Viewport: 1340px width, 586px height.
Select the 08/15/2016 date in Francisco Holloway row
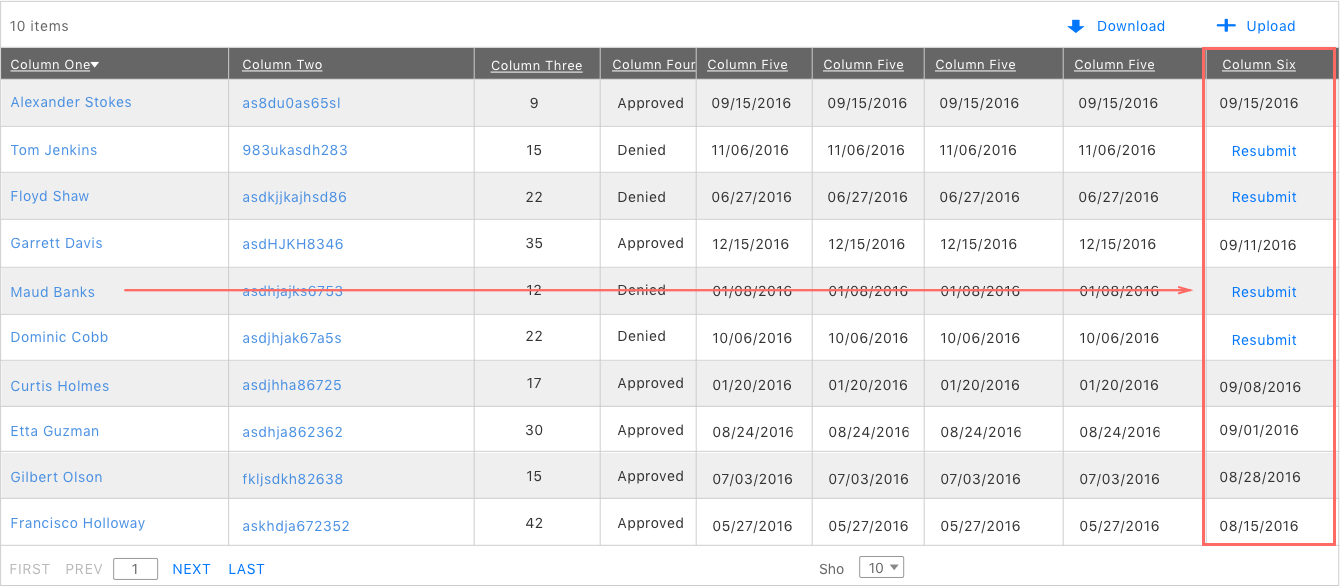click(x=1259, y=525)
